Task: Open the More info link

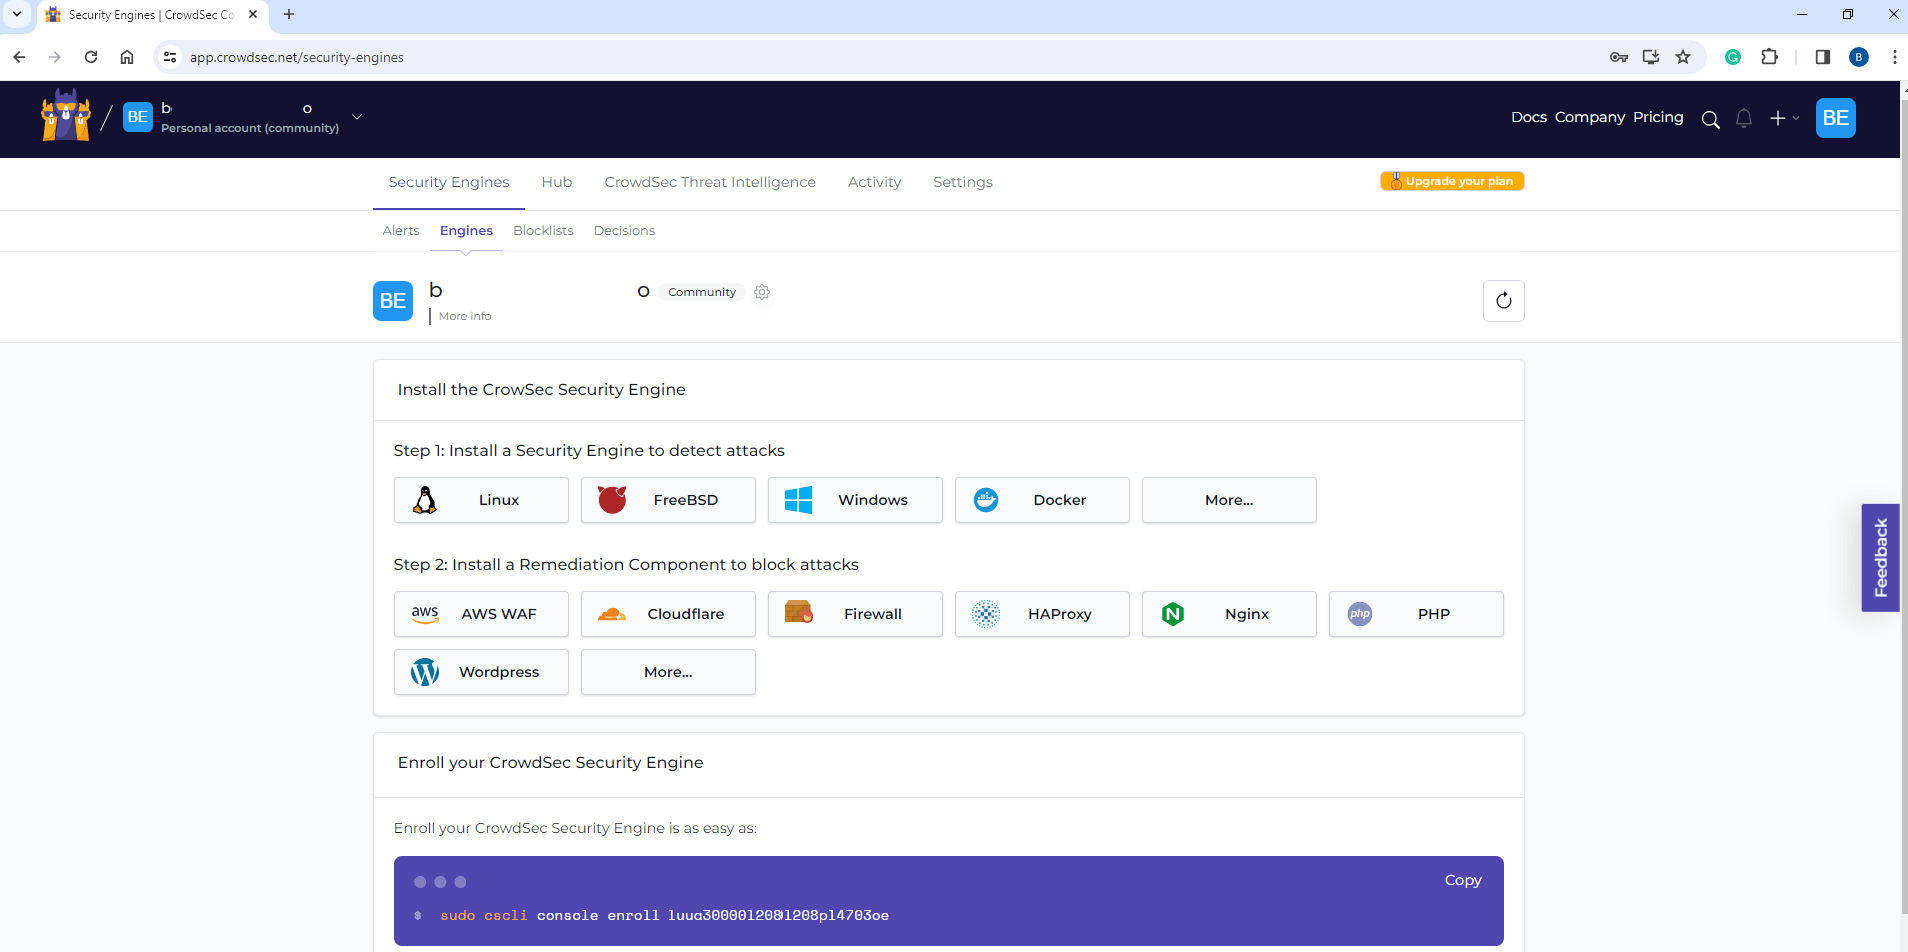Action: [465, 316]
